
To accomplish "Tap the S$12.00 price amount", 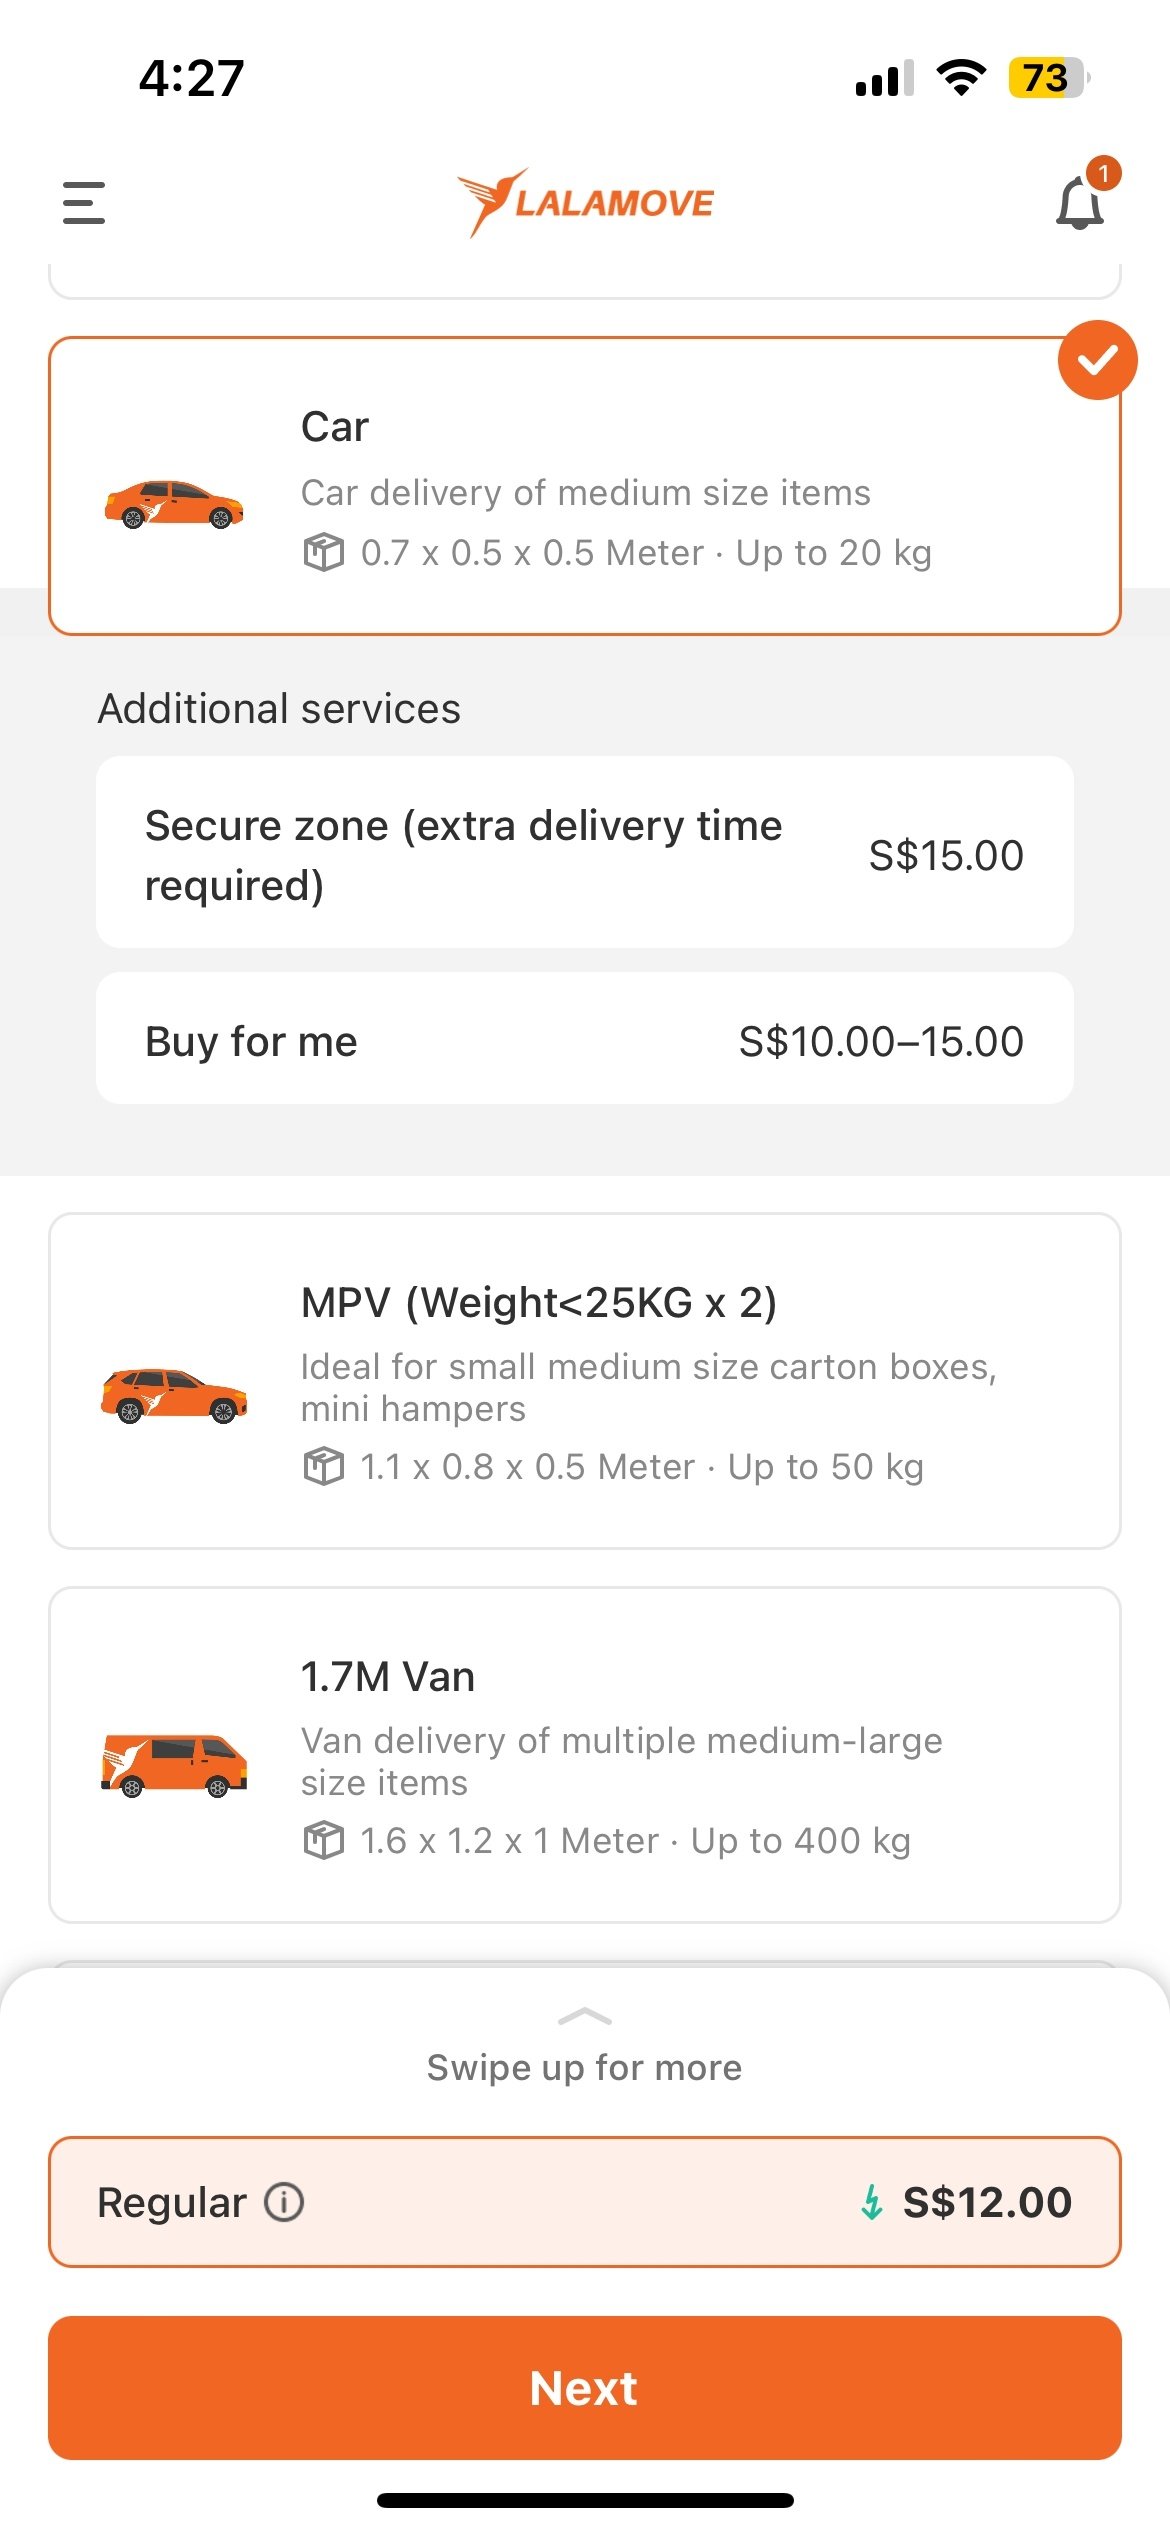I will coord(987,2202).
